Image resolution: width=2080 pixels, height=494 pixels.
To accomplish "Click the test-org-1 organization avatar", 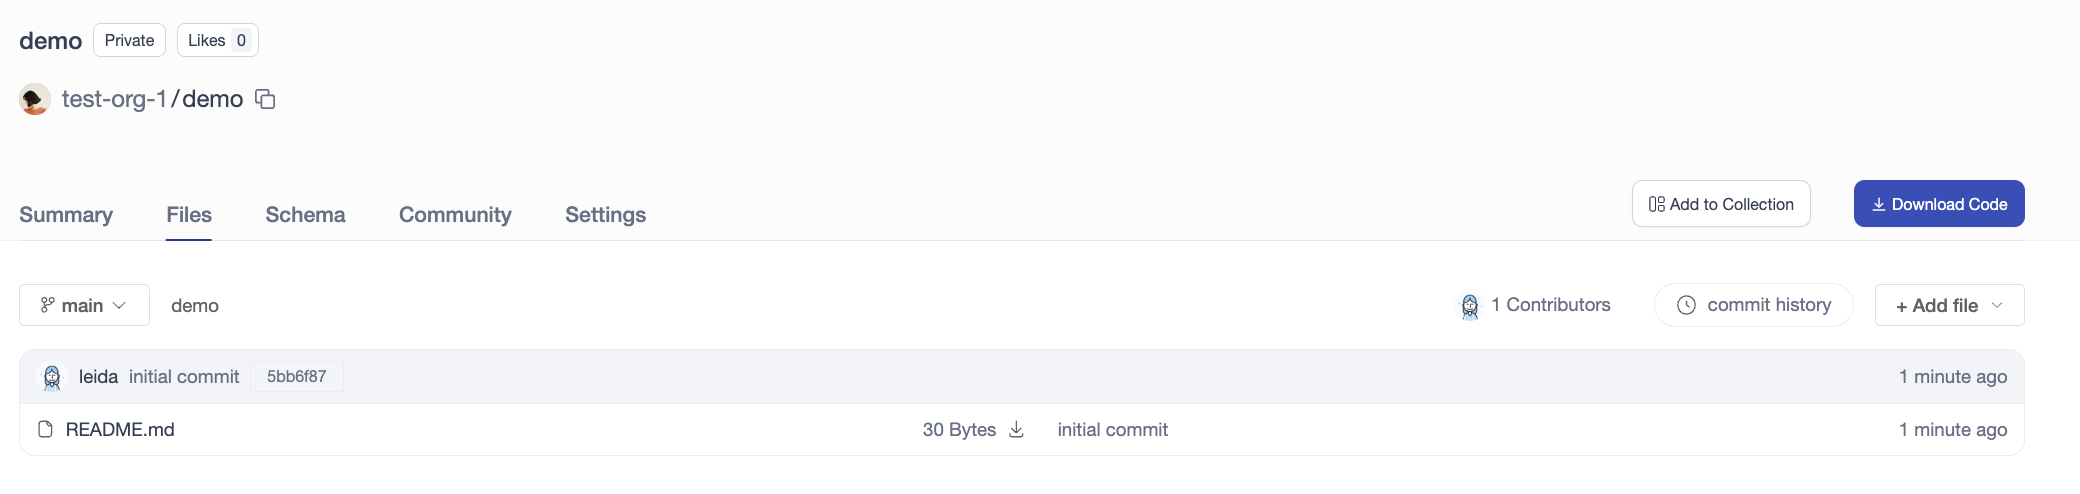I will [35, 99].
